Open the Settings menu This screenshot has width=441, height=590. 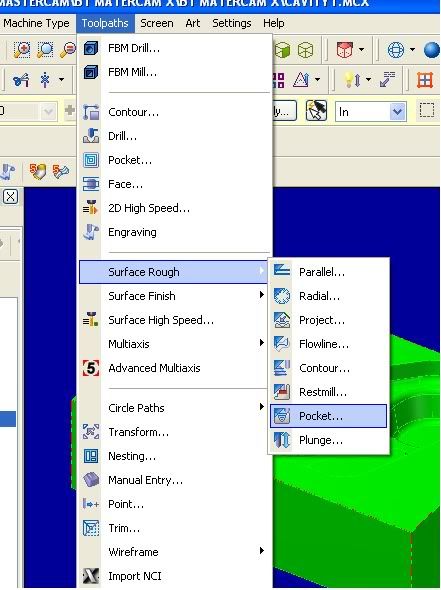pyautogui.click(x=231, y=23)
